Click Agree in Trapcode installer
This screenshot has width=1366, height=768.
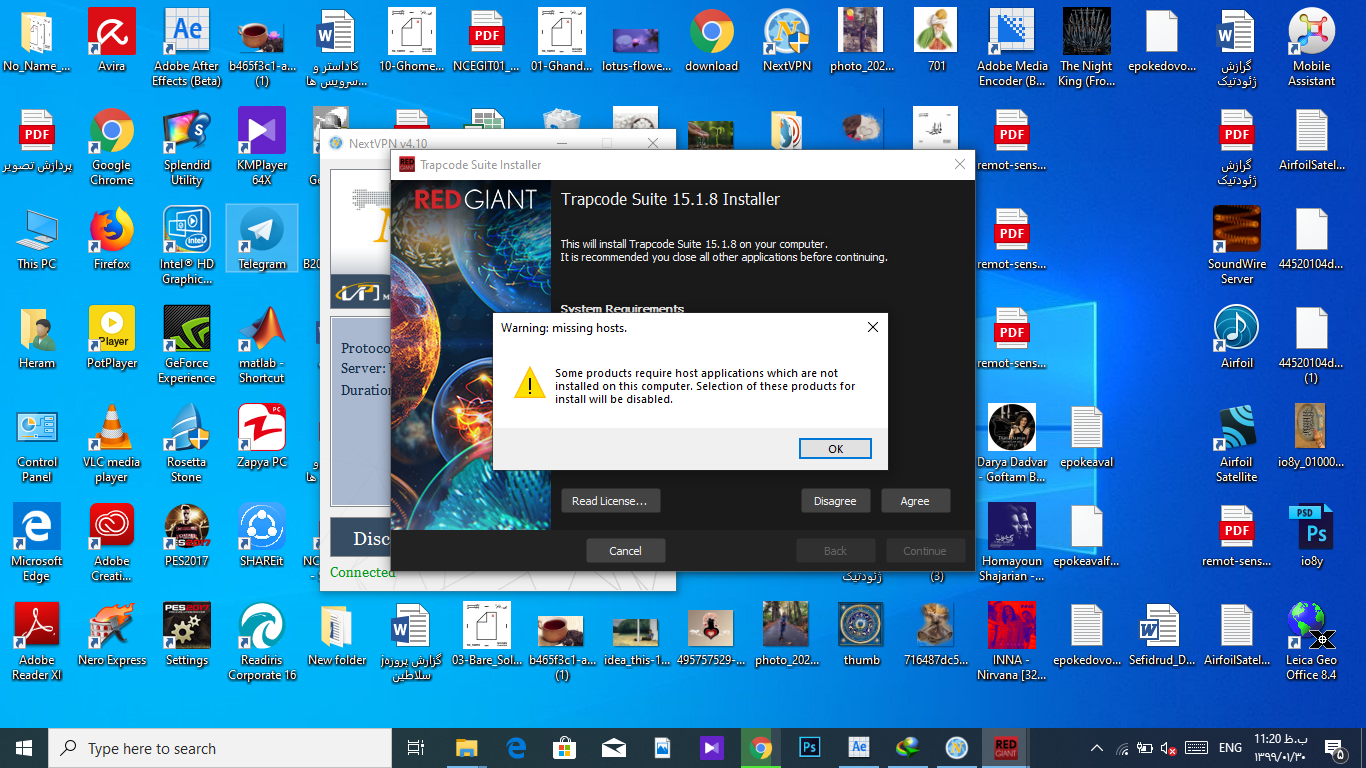915,501
